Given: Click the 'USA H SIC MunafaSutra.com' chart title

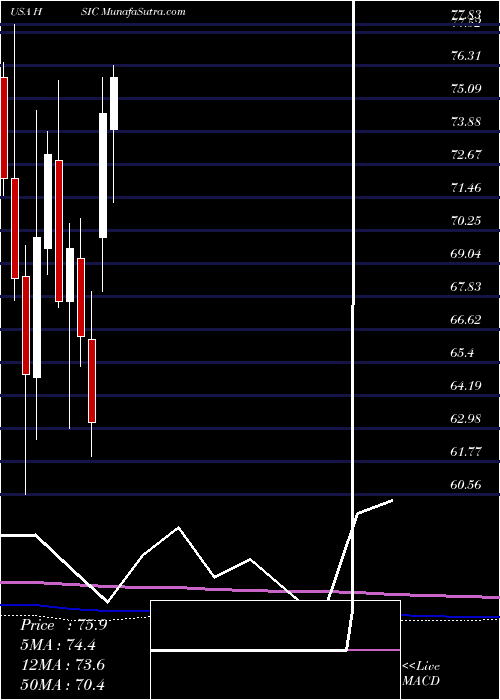Looking at the screenshot, I should click(98, 12).
